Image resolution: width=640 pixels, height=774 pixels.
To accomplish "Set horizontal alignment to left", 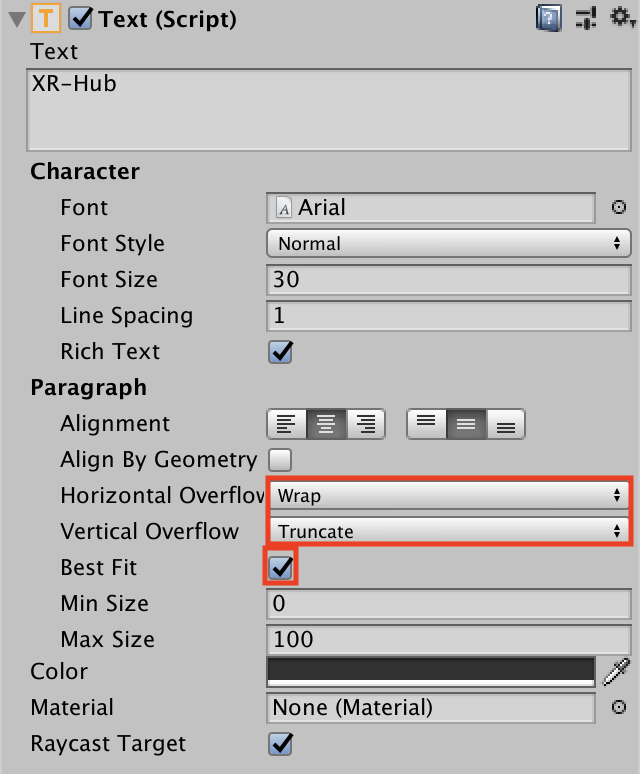I will tap(286, 424).
